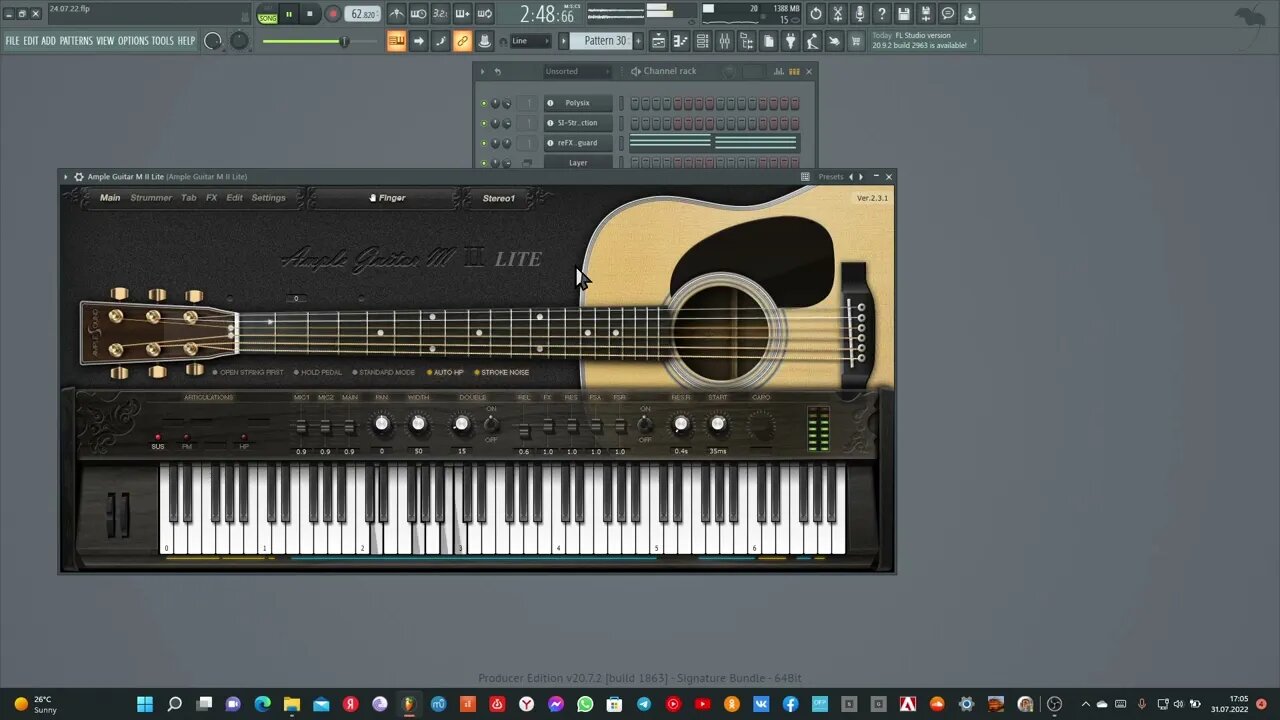1280x720 pixels.
Task: Pause playback in the transport bar
Action: coord(289,14)
